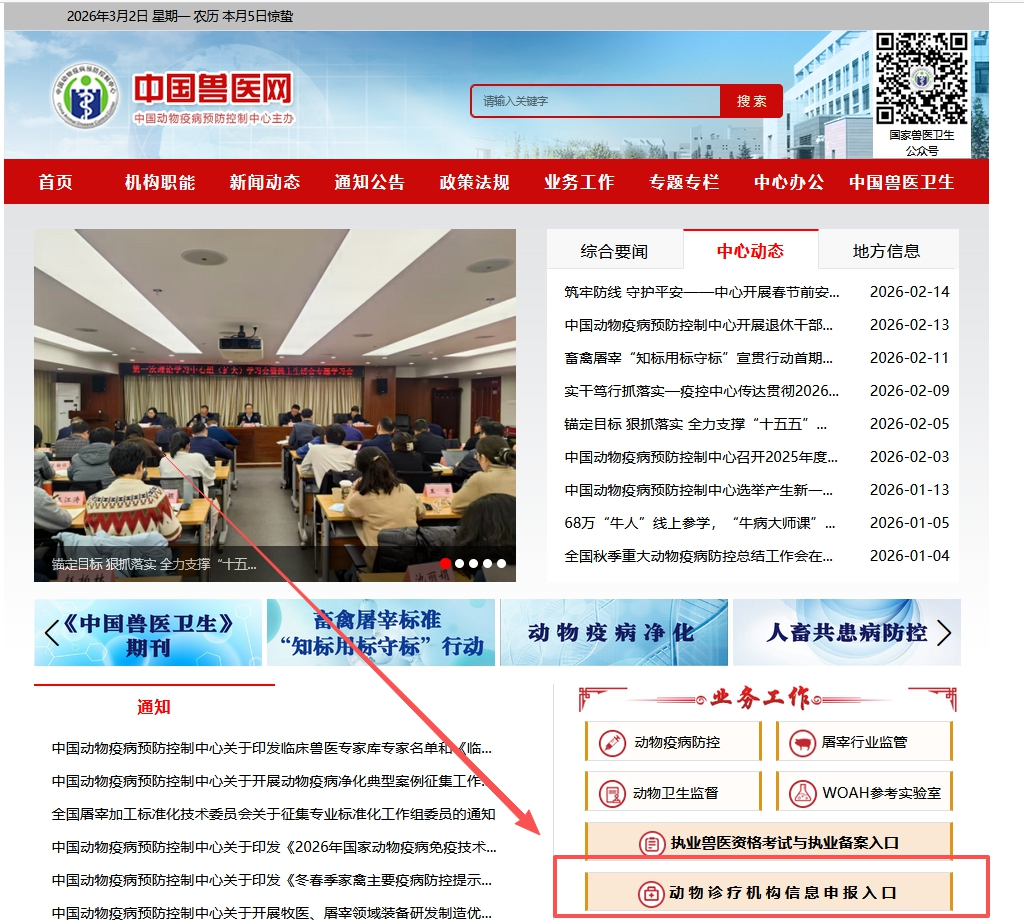The height and width of the screenshot is (920, 1024).
Task: Switch to the 综合要闻 tab
Action: tap(614, 251)
